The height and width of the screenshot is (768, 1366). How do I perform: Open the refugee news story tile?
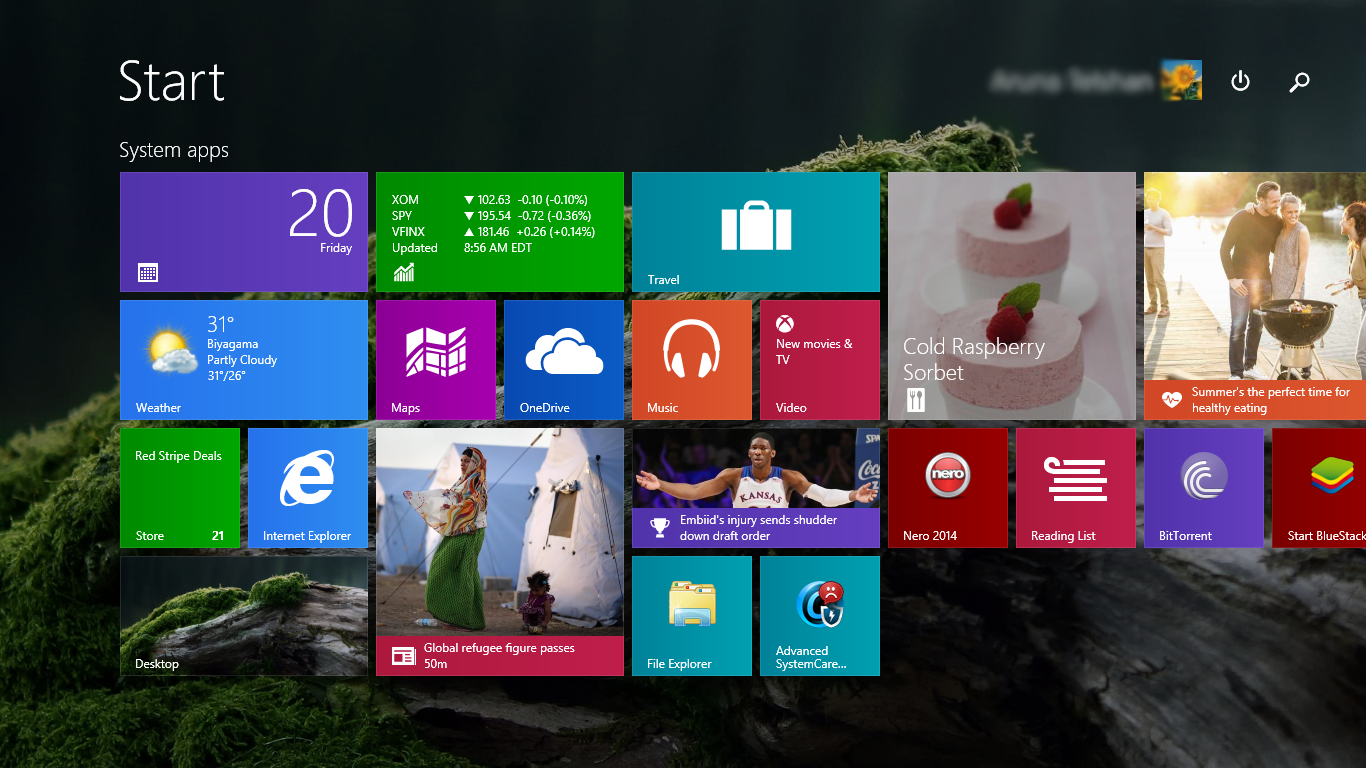coord(500,552)
